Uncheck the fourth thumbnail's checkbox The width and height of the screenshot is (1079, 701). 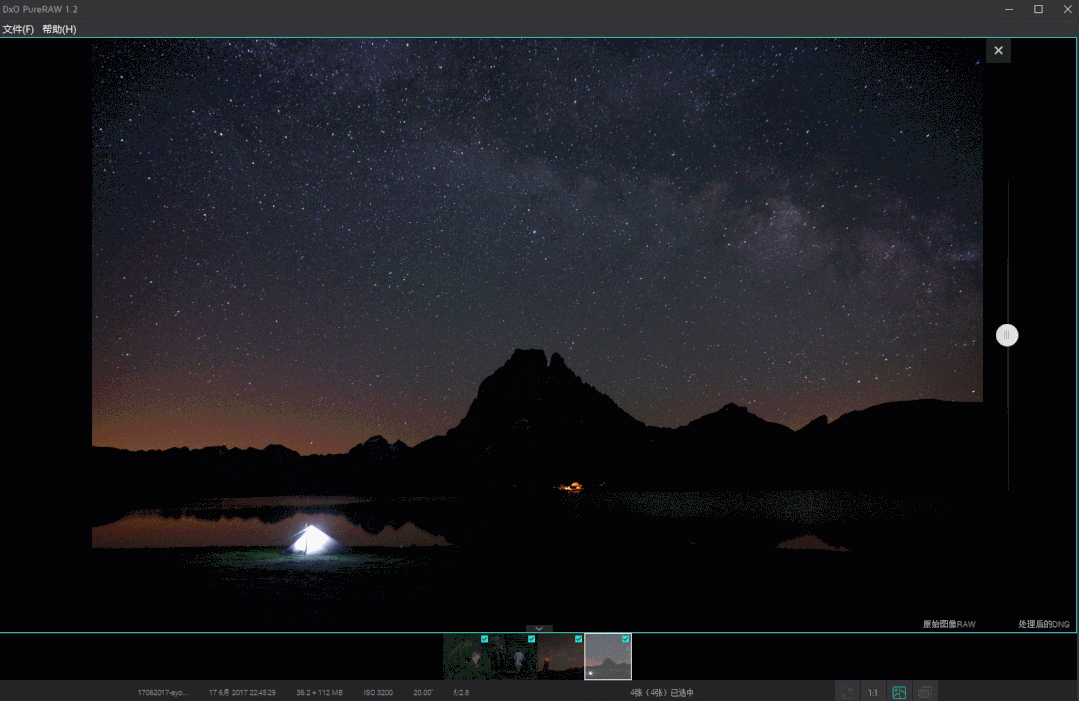pos(626,639)
